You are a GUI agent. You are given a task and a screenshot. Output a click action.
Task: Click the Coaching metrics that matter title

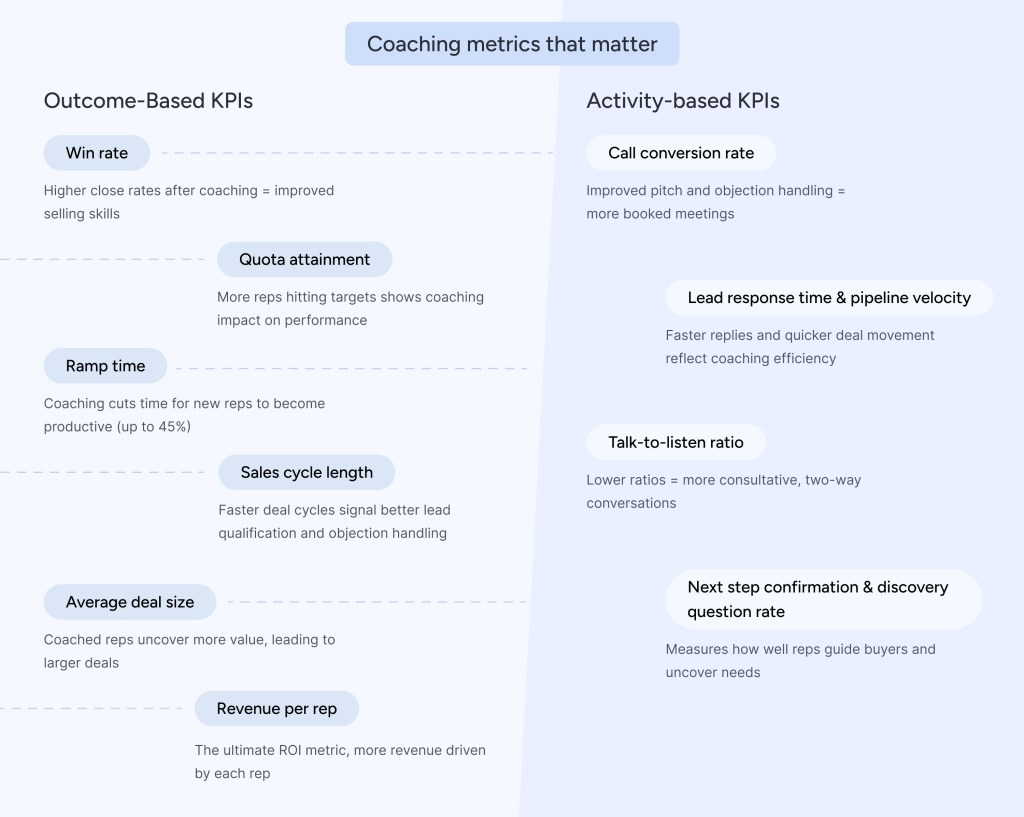(x=512, y=44)
